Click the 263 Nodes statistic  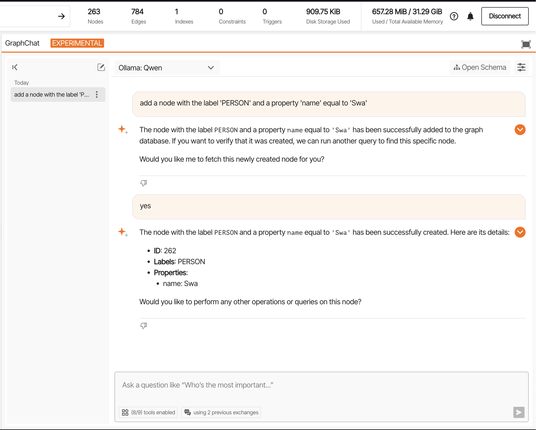95,16
